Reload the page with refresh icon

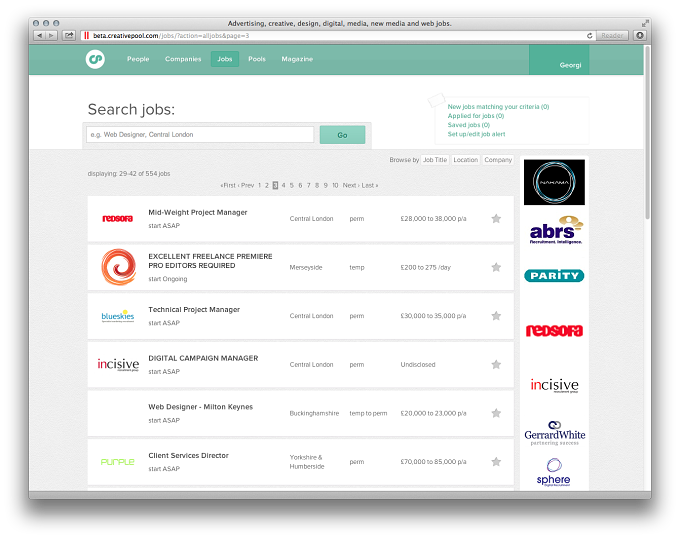tap(589, 36)
